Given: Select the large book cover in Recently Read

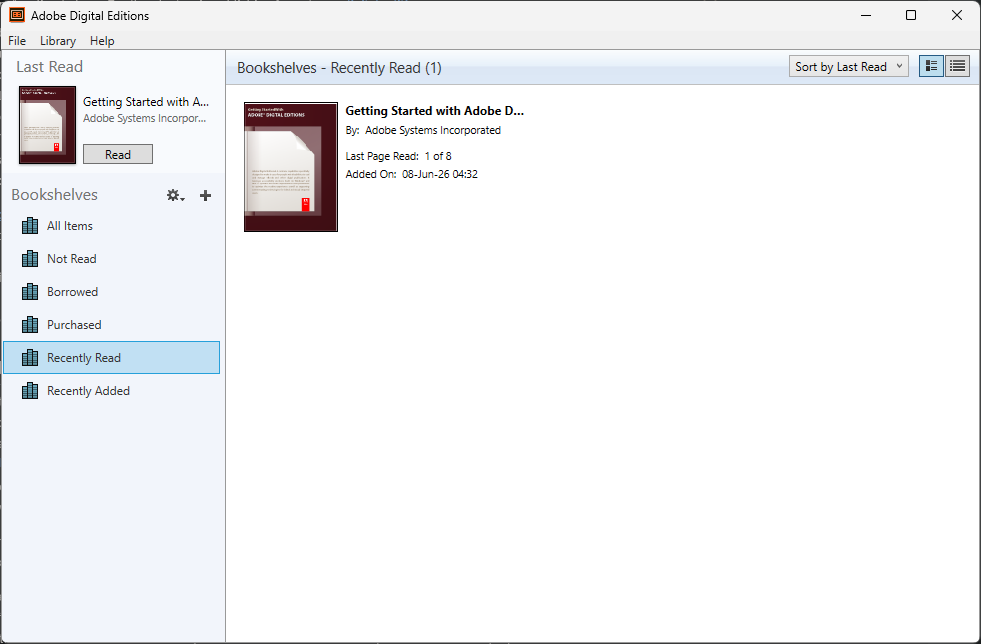Looking at the screenshot, I should point(291,167).
